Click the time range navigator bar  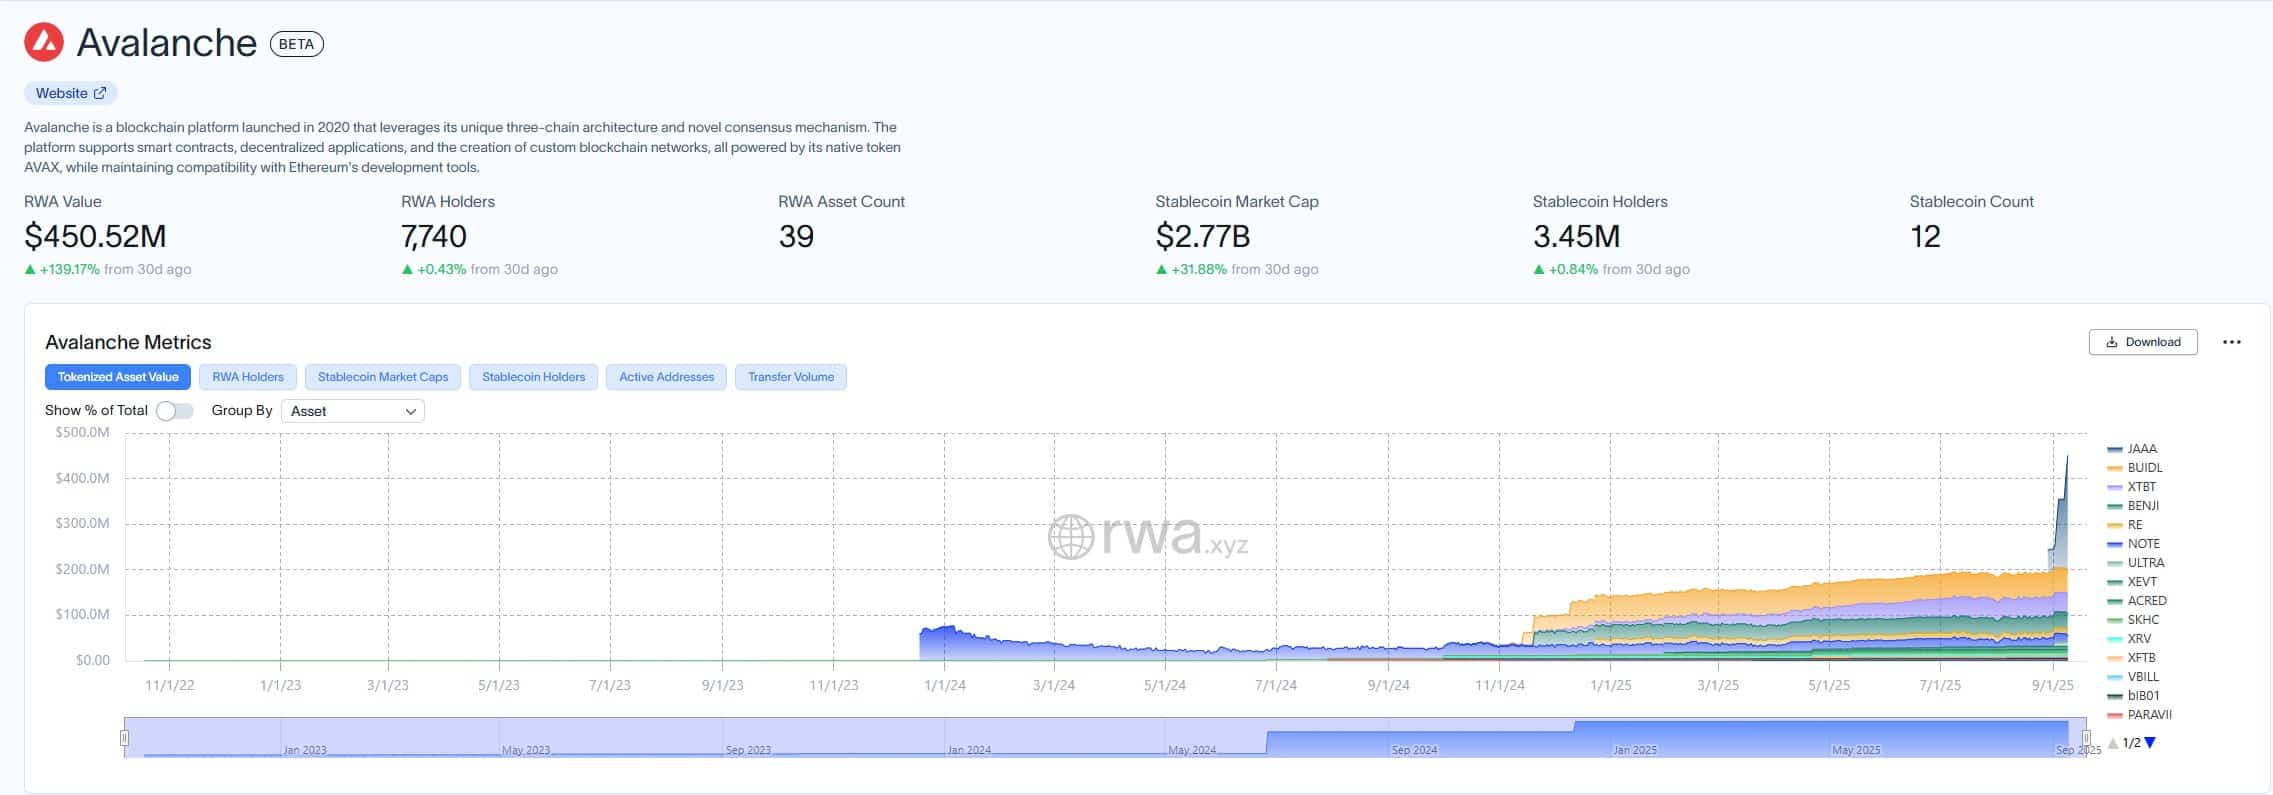point(1105,738)
